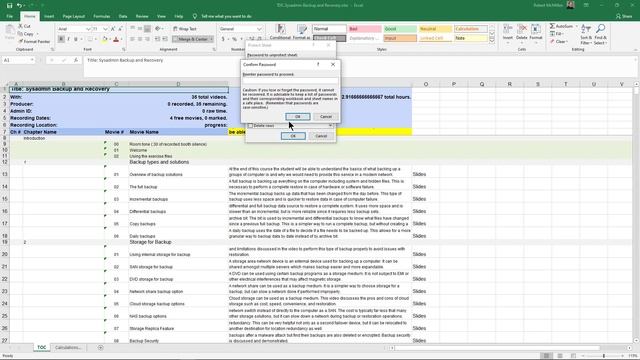This screenshot has width=640, height=360.
Task: Click OK in Confirm Password dialog
Action: click(x=298, y=117)
